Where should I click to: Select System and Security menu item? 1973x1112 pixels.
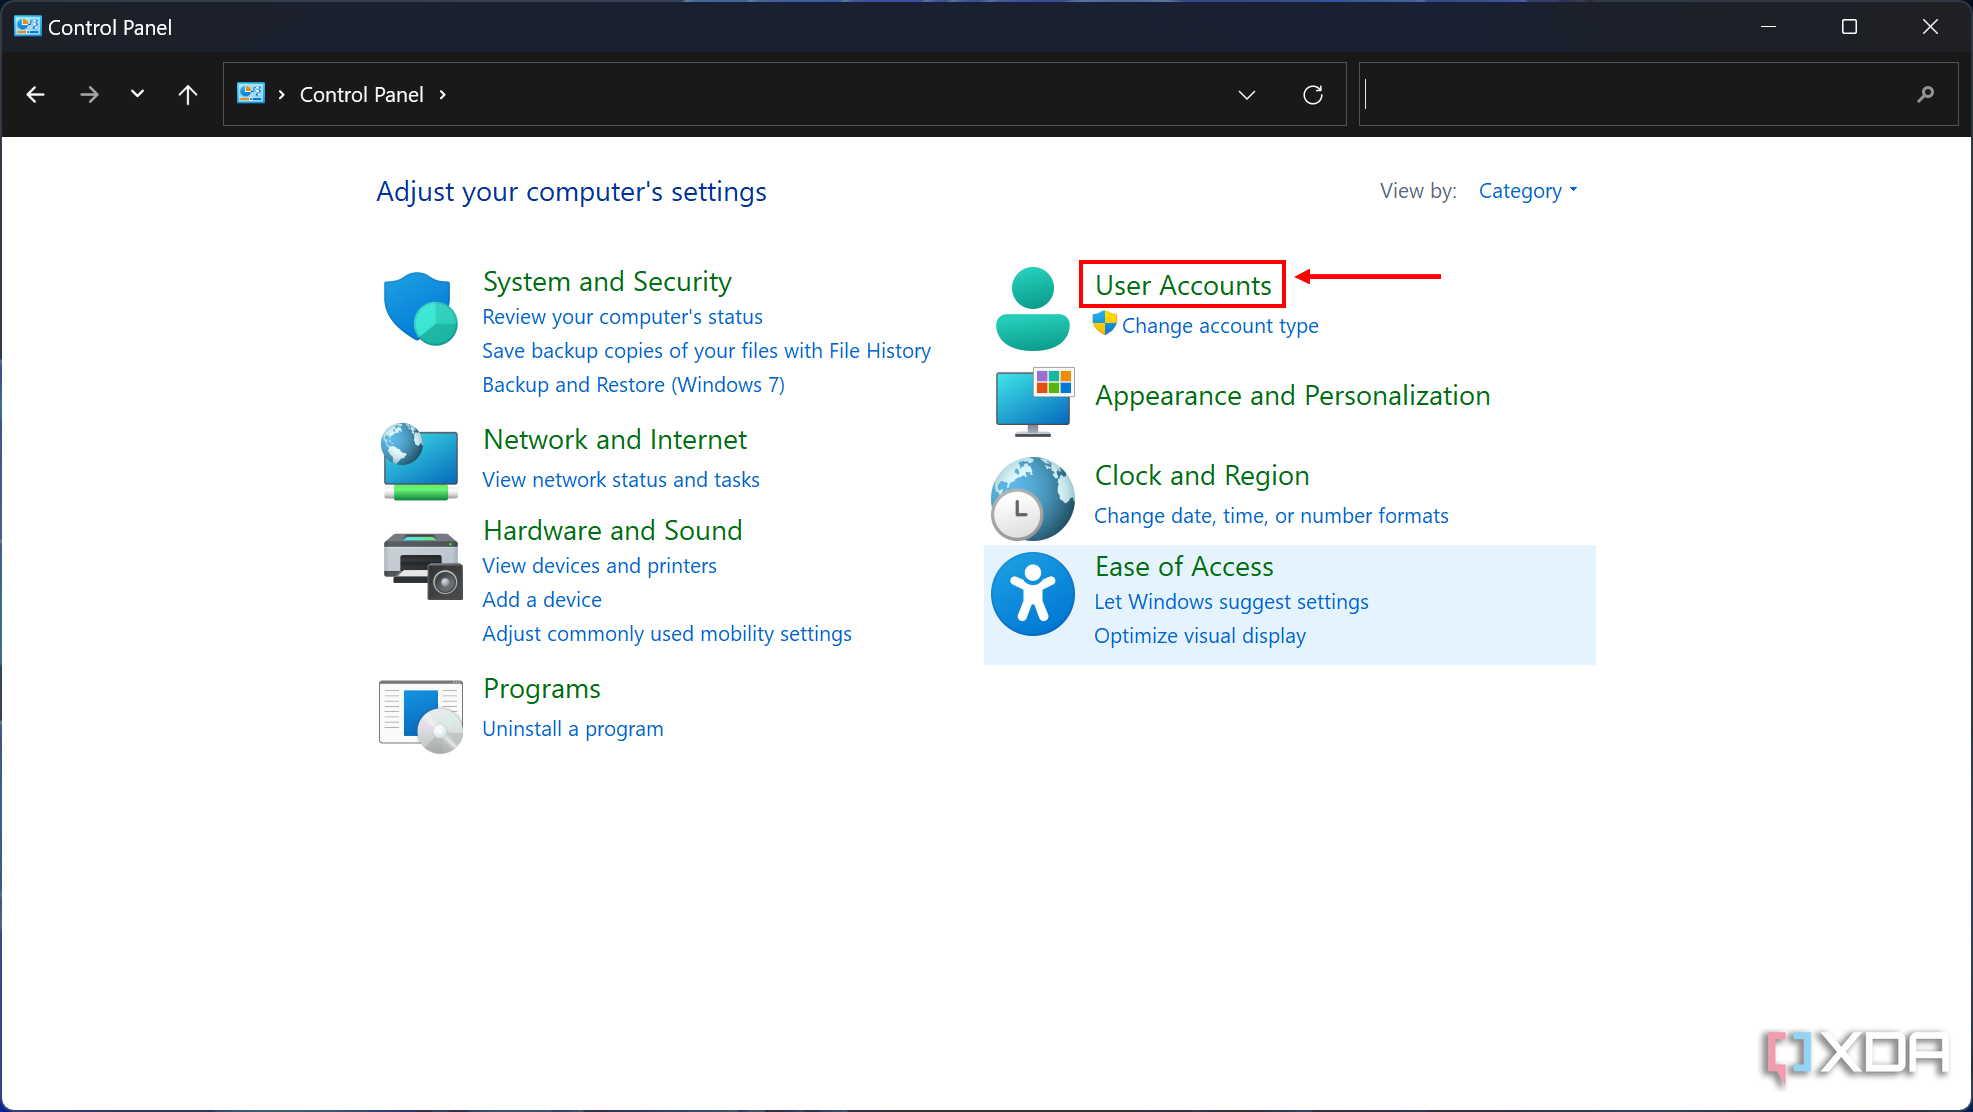point(608,280)
